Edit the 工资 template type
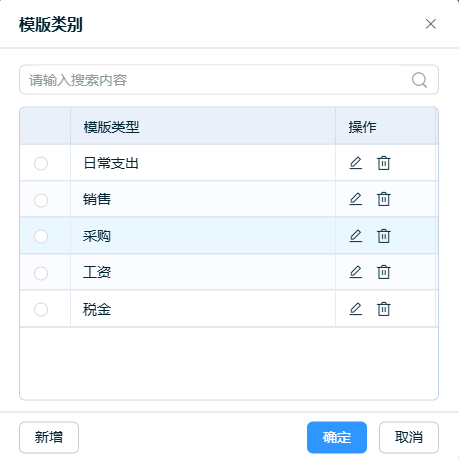This screenshot has width=459, height=458. [356, 272]
